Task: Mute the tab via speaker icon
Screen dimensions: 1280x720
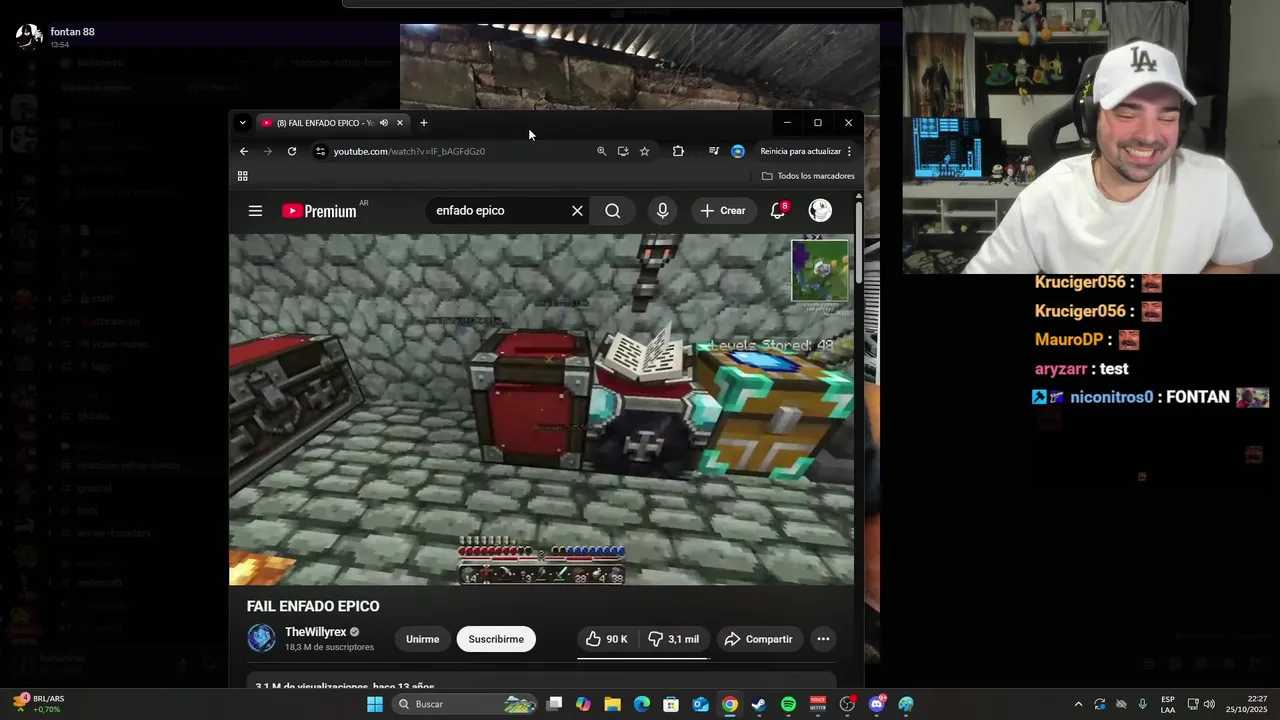Action: click(x=384, y=123)
